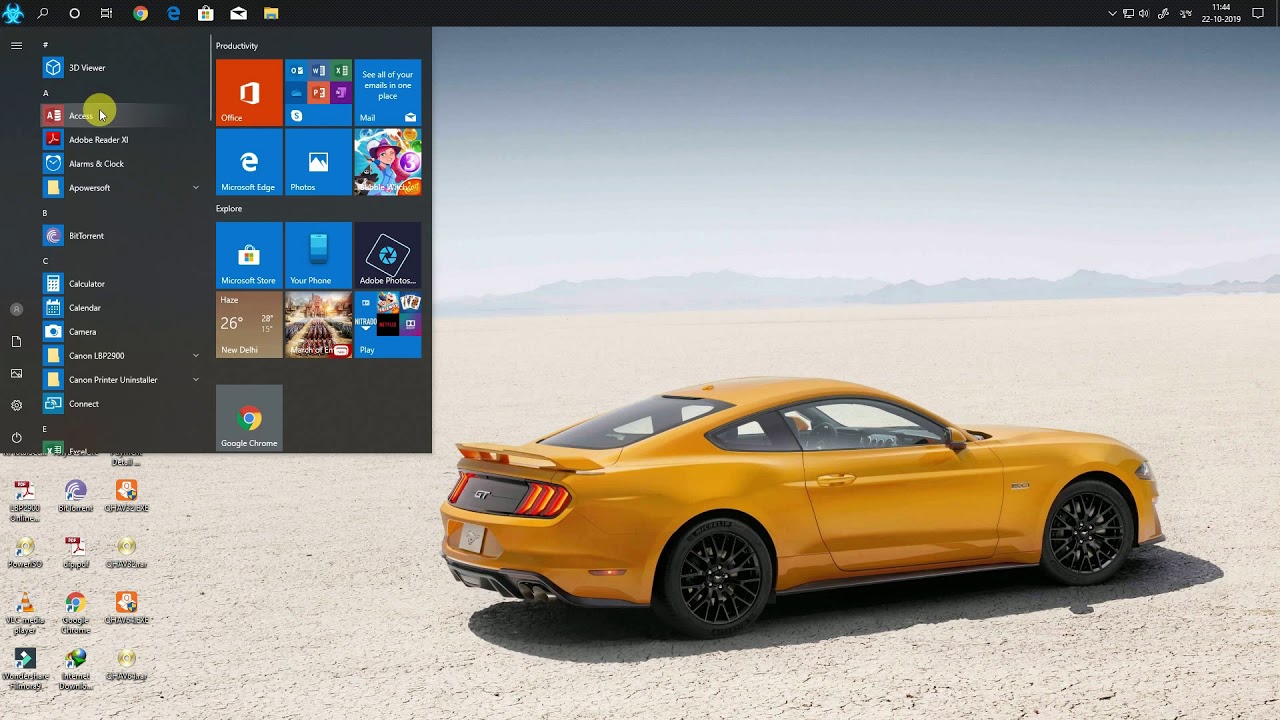Viewport: 1280px width, 720px height.
Task: Open Adobe Reader XI
Action: (x=120, y=140)
